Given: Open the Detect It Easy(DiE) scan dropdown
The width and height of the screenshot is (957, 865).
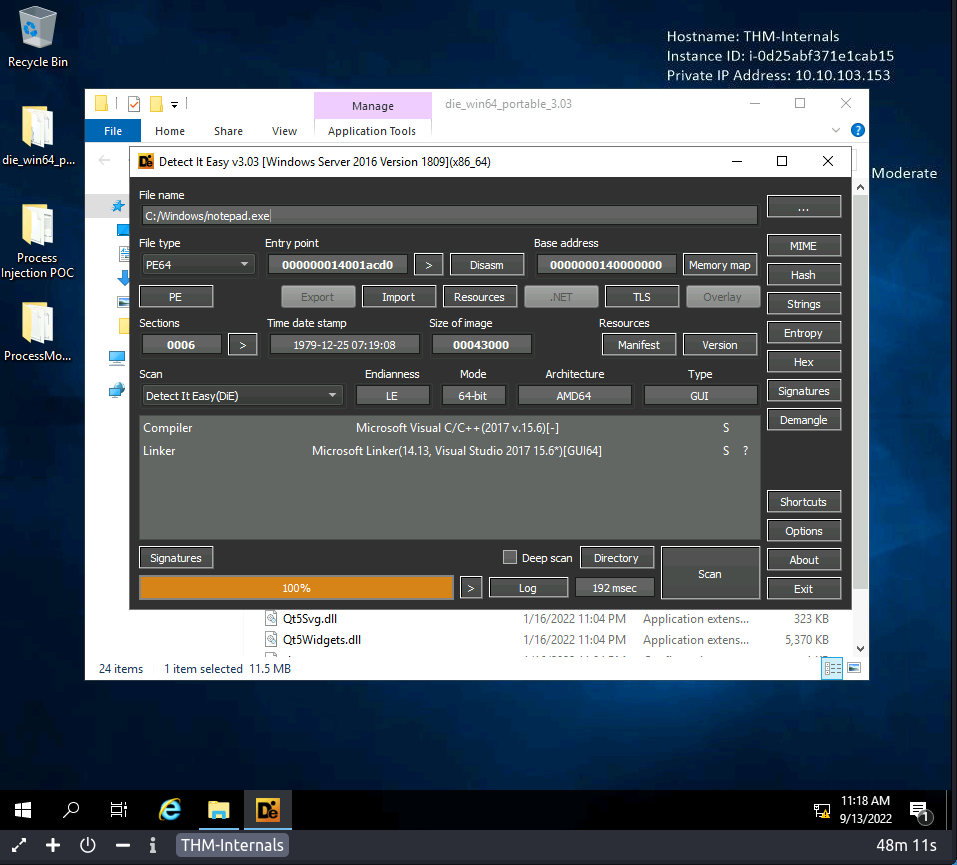Looking at the screenshot, I should click(241, 396).
